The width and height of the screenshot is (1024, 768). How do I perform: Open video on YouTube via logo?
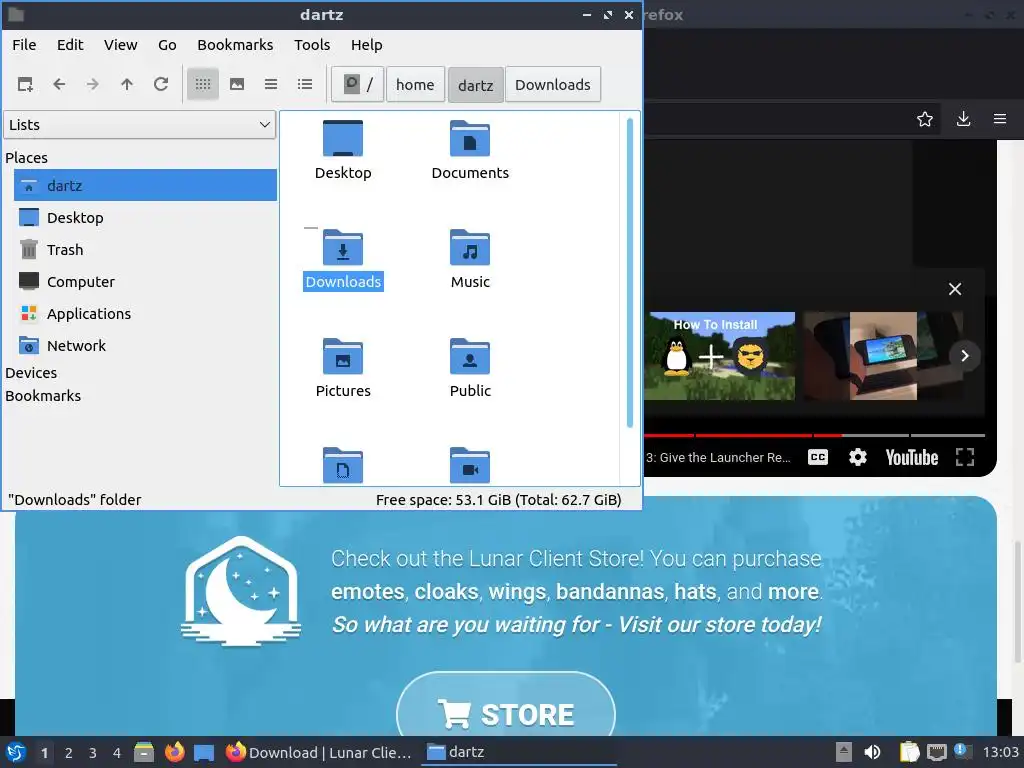click(x=912, y=457)
